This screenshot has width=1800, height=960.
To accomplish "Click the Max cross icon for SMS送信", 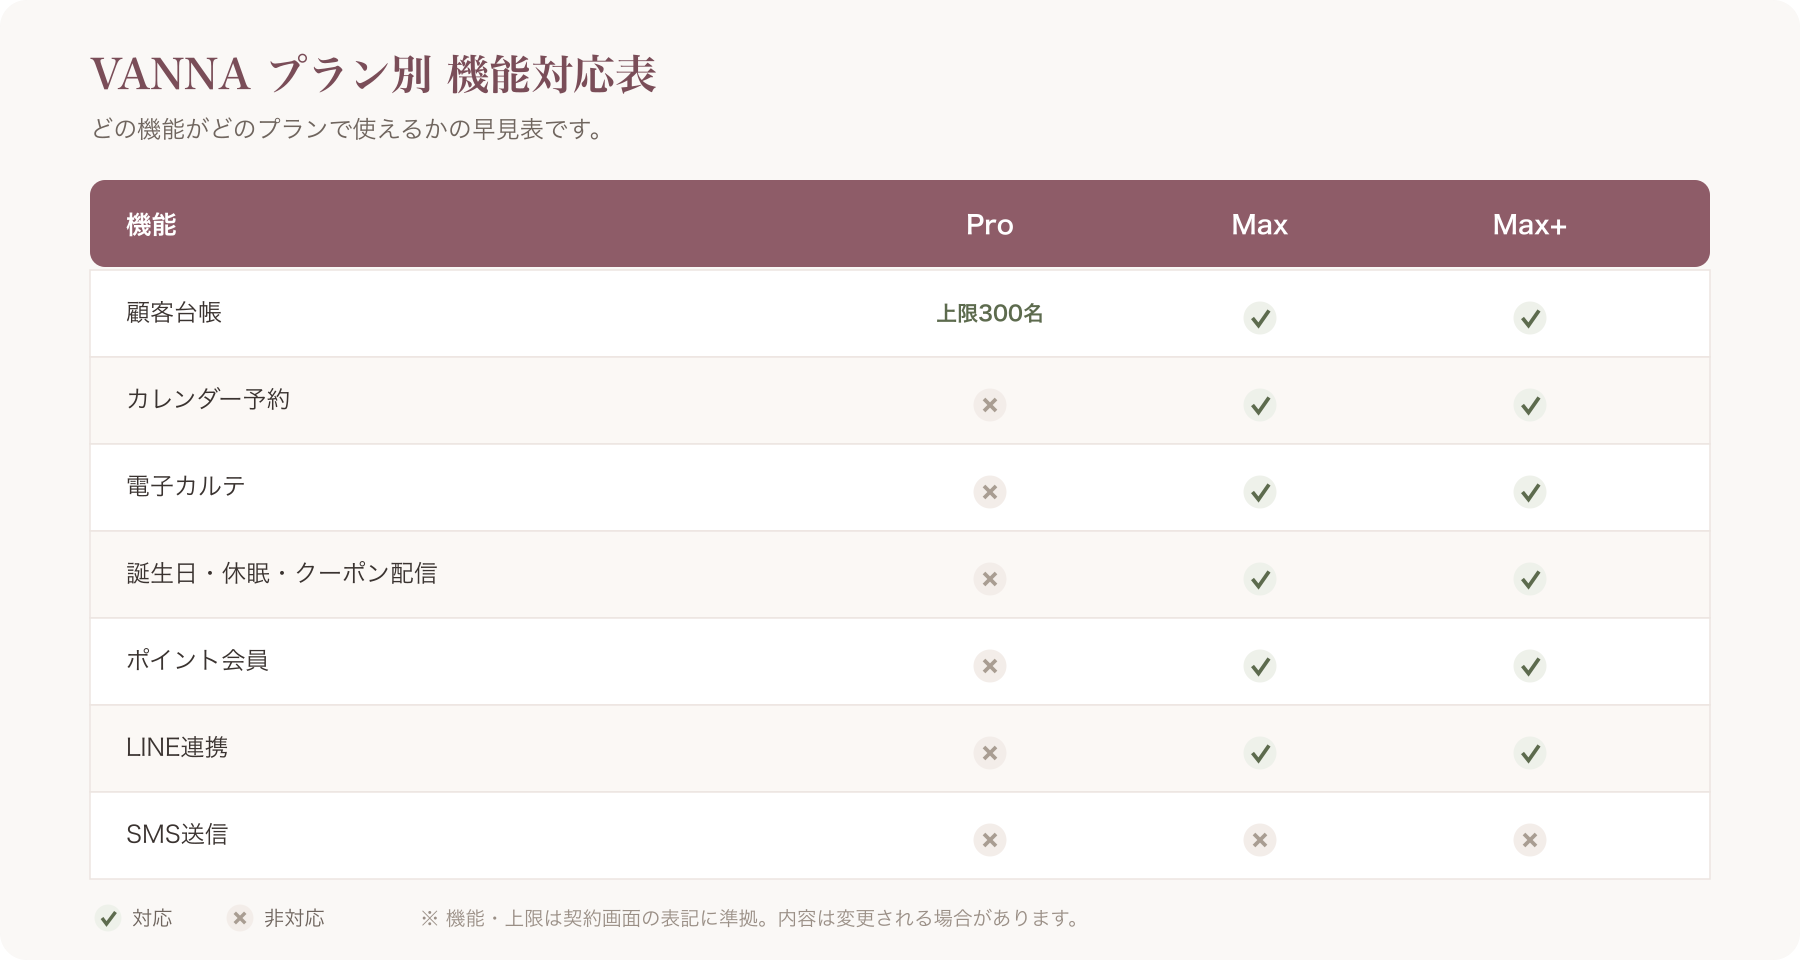I will 1260,840.
